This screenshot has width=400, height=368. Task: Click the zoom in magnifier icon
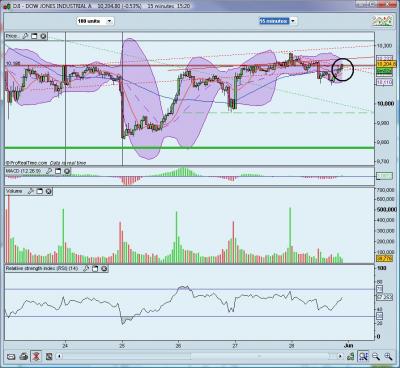[x=388, y=357]
